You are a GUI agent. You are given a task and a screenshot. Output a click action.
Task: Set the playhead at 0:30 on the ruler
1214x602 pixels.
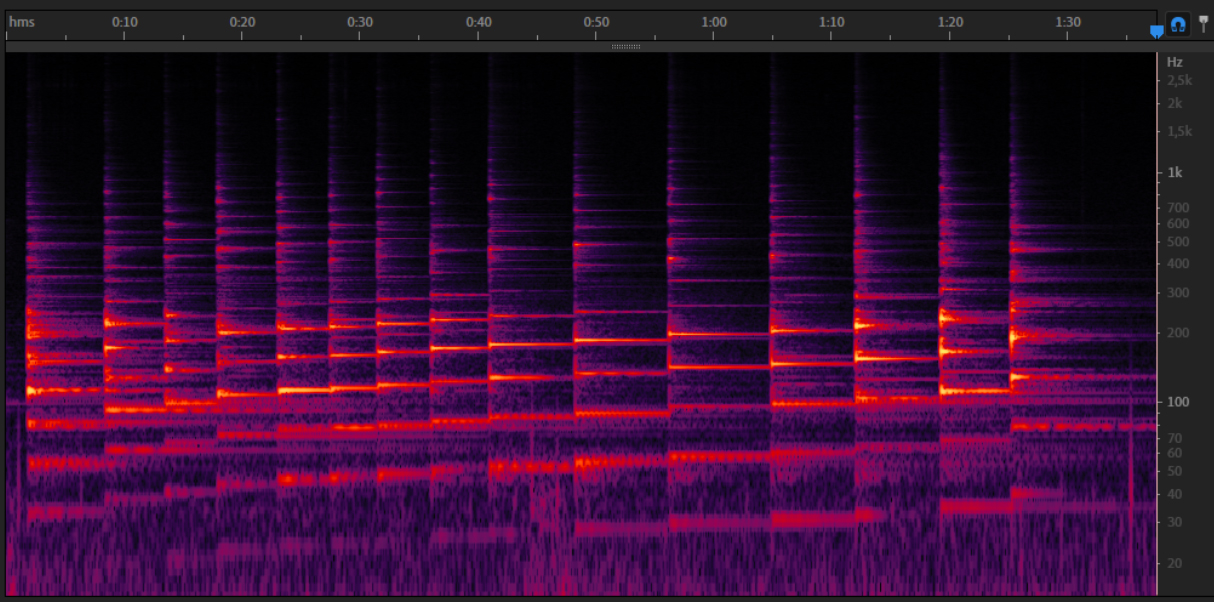(361, 22)
